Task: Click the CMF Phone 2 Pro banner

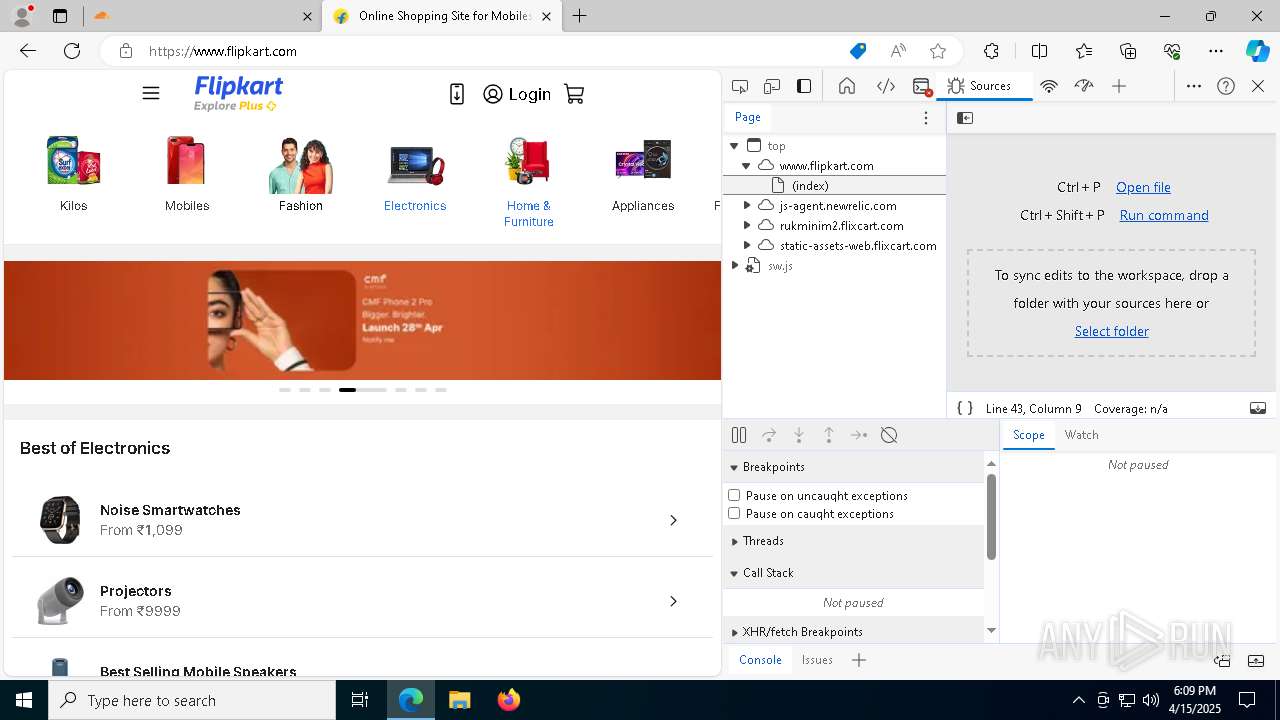Action: 362,320
